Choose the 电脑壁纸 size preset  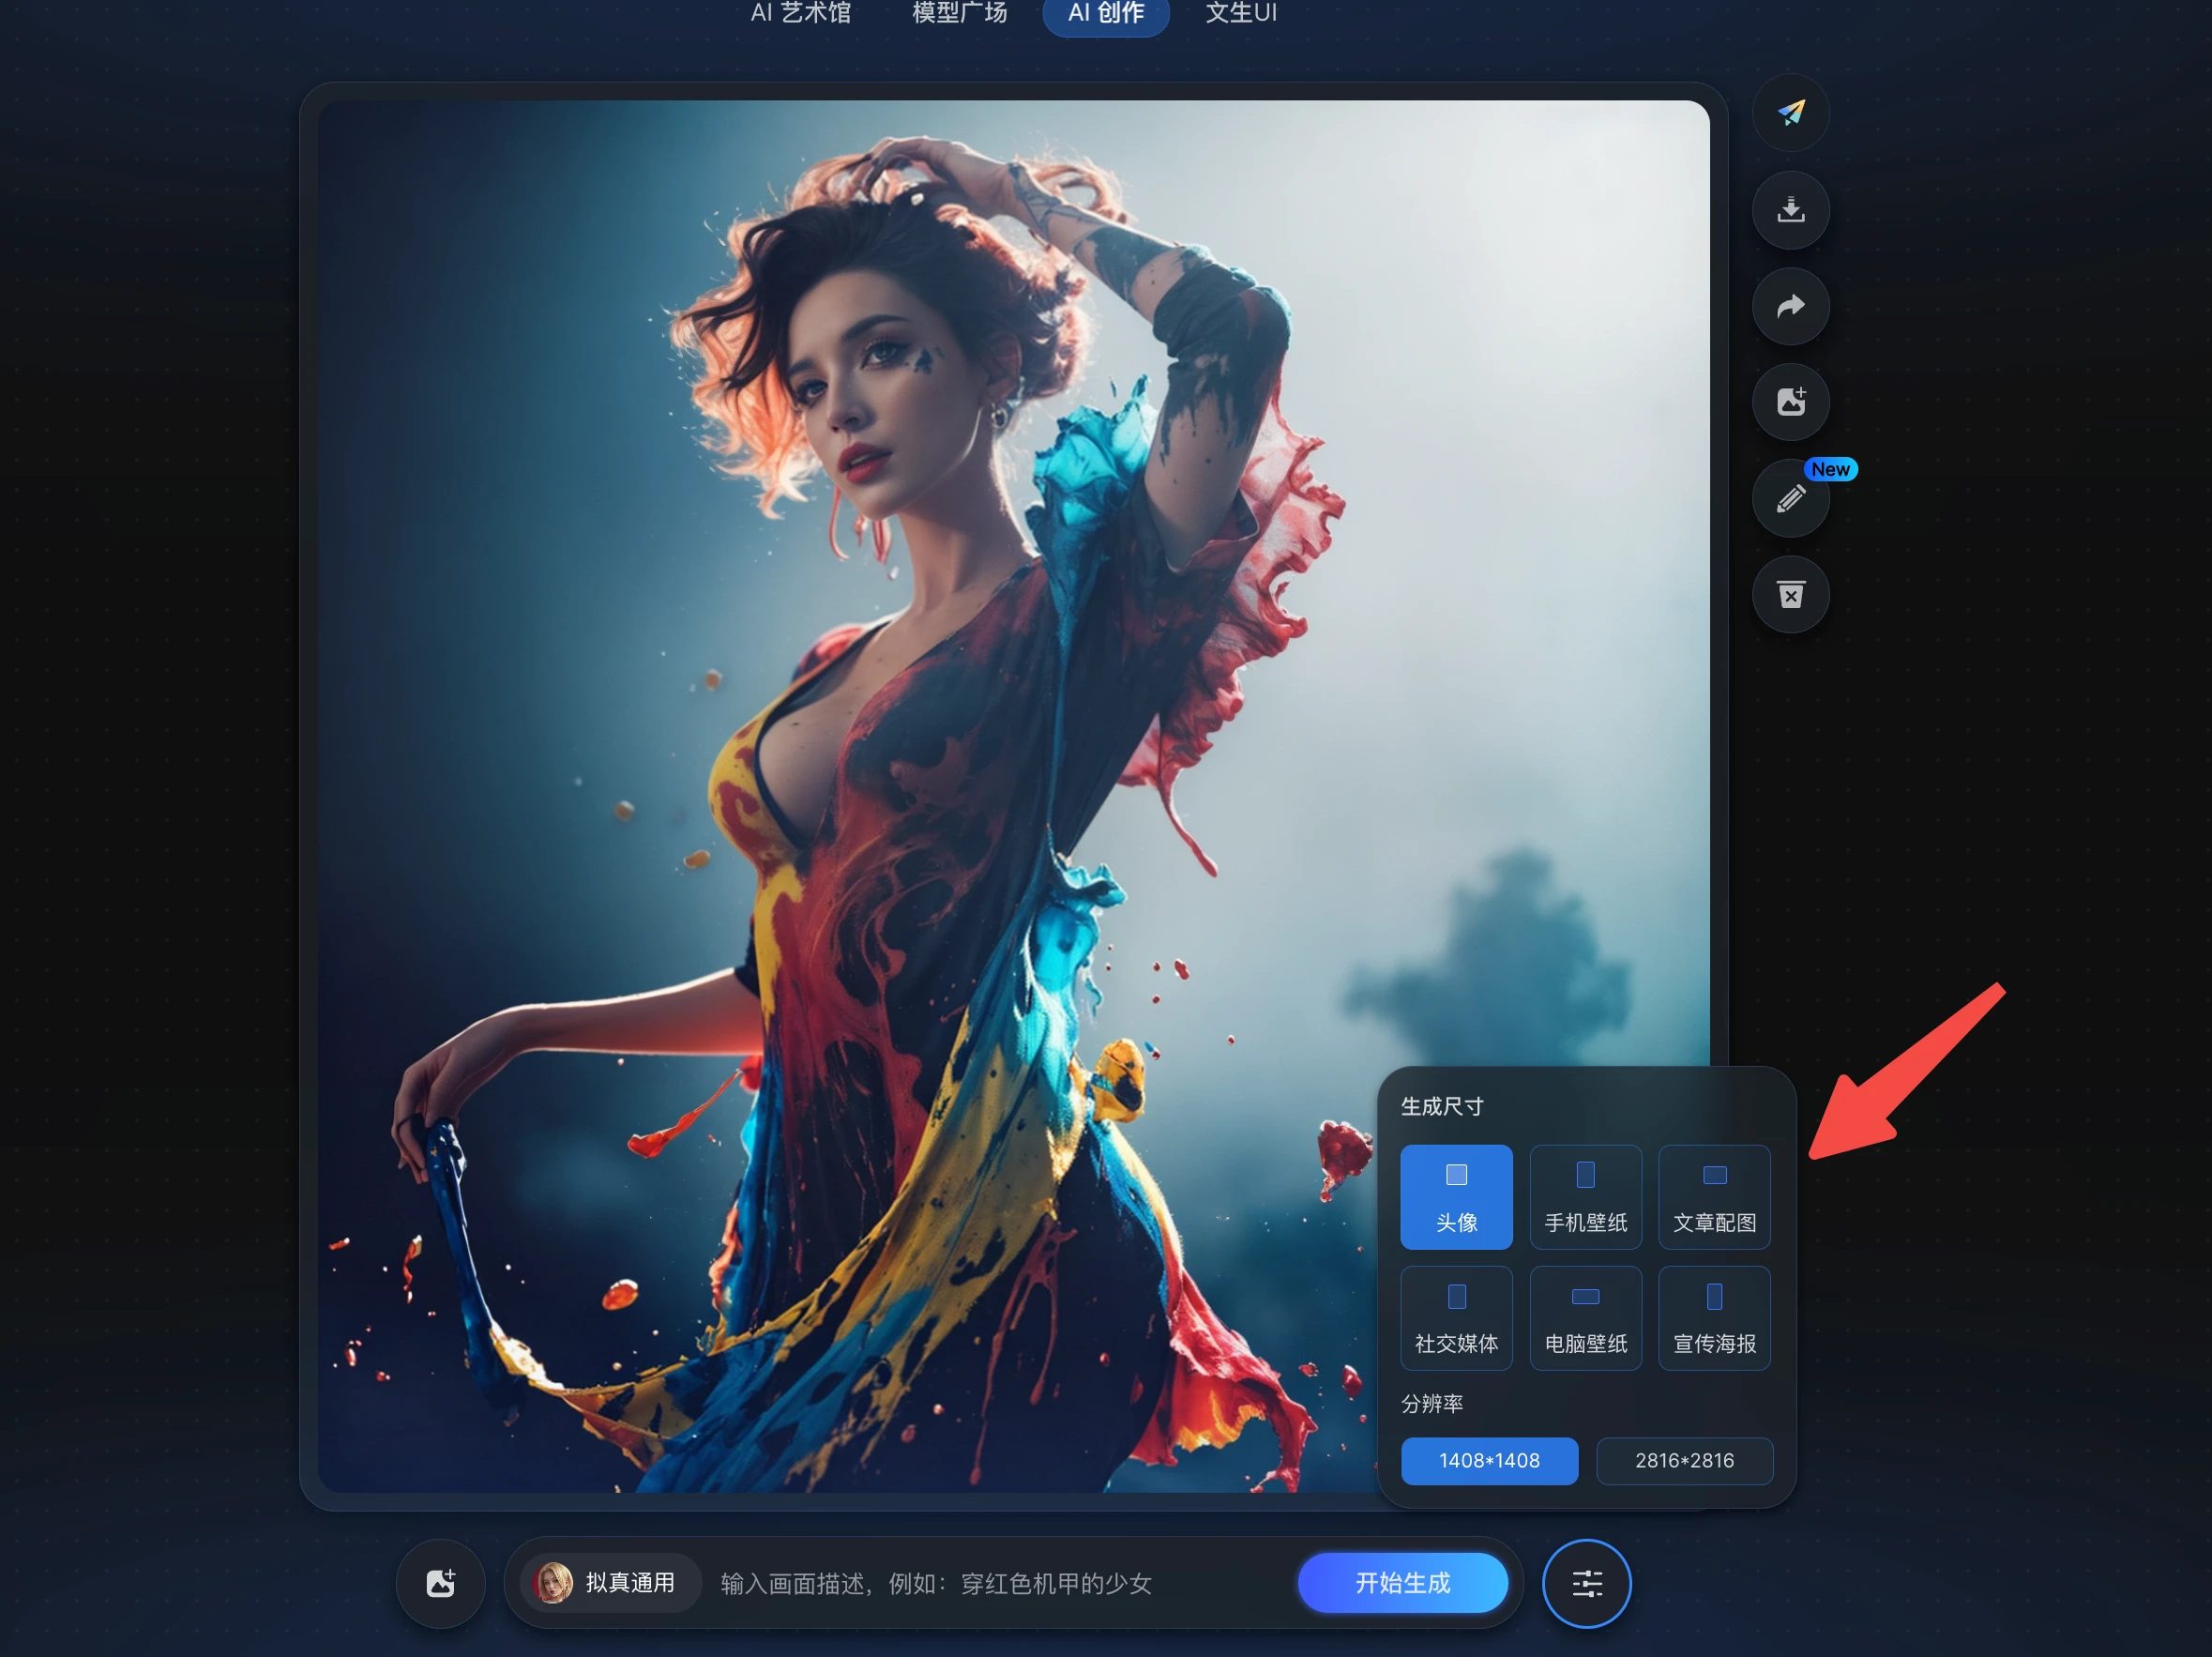(x=1585, y=1317)
